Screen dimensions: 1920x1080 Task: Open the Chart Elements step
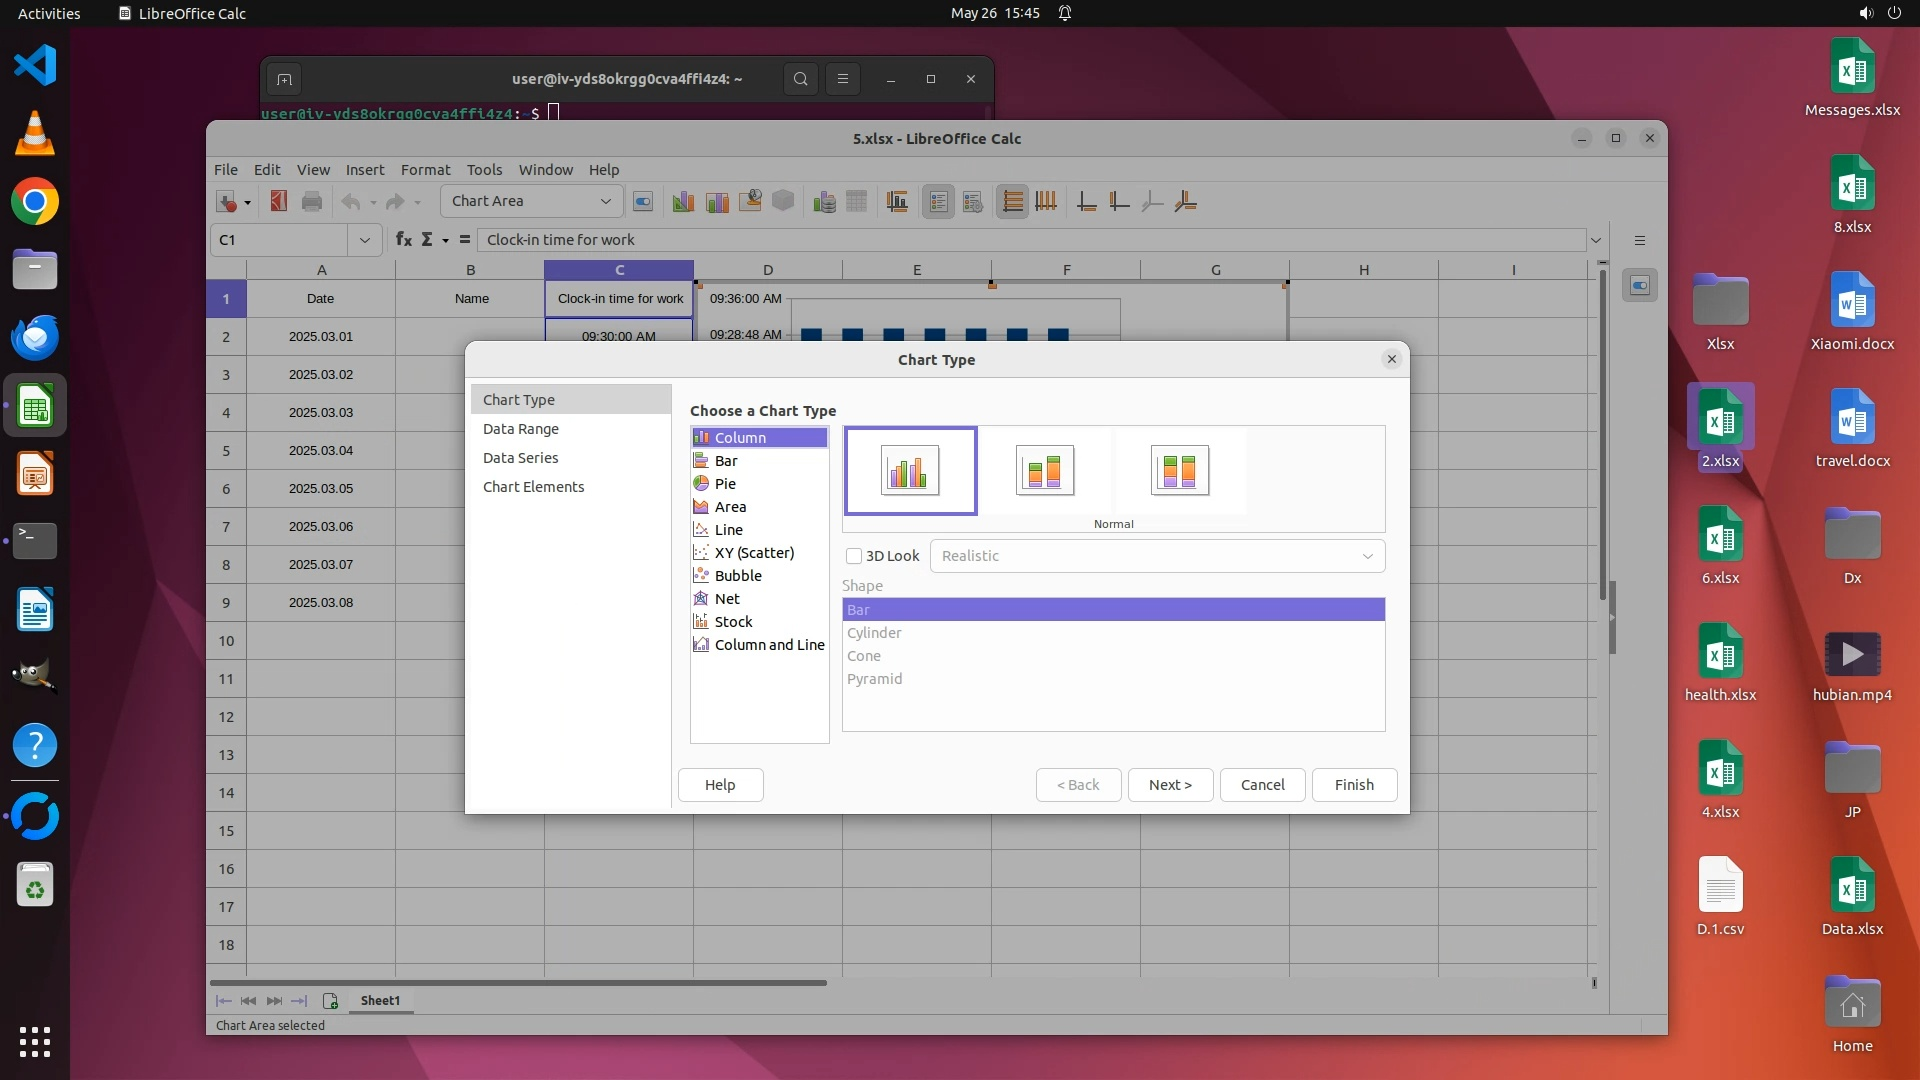coord(533,487)
